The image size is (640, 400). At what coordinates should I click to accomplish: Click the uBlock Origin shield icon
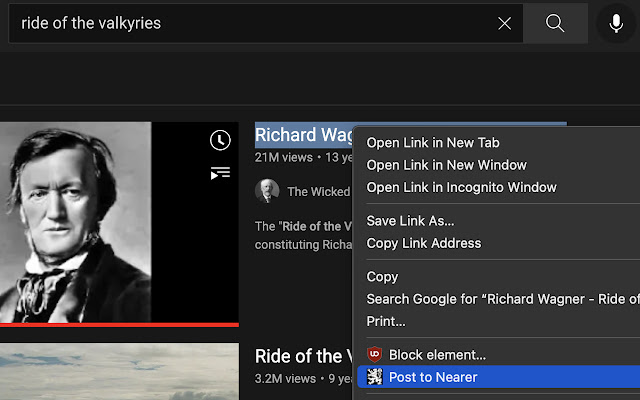pyautogui.click(x=374, y=354)
